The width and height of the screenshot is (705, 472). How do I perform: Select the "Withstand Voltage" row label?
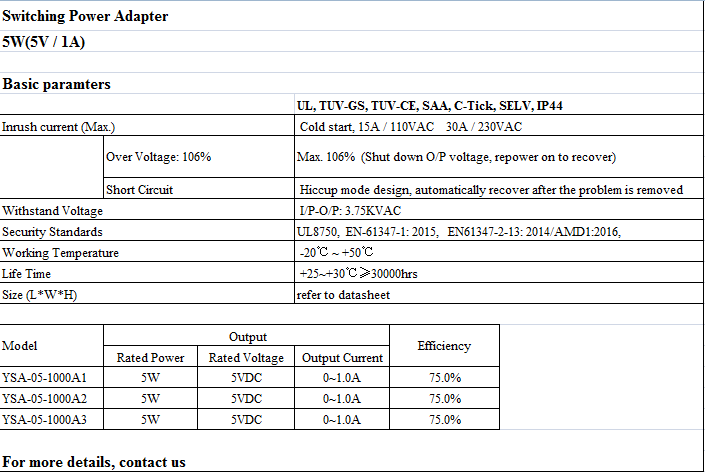click(53, 211)
